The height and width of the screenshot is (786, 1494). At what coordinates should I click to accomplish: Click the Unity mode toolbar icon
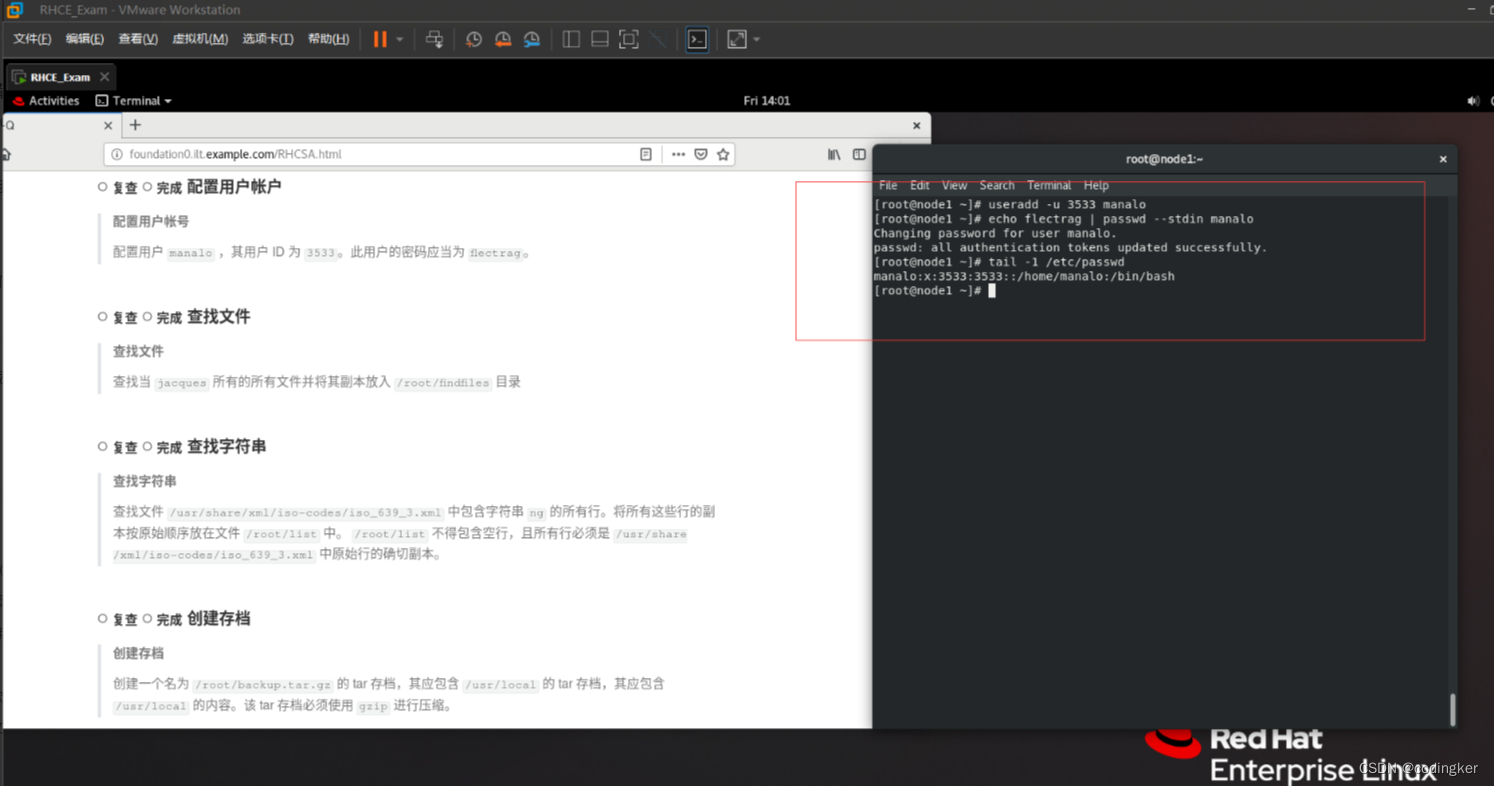[657, 39]
